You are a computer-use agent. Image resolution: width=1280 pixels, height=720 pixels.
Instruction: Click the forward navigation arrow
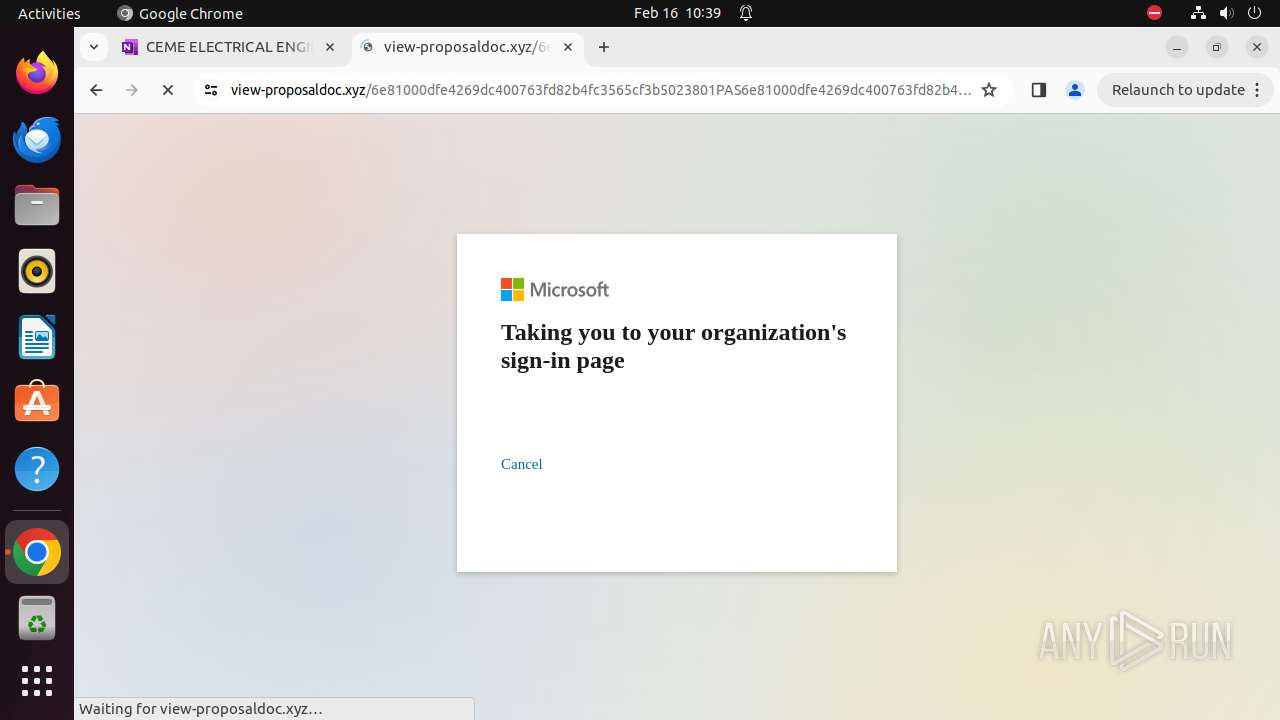pos(132,90)
